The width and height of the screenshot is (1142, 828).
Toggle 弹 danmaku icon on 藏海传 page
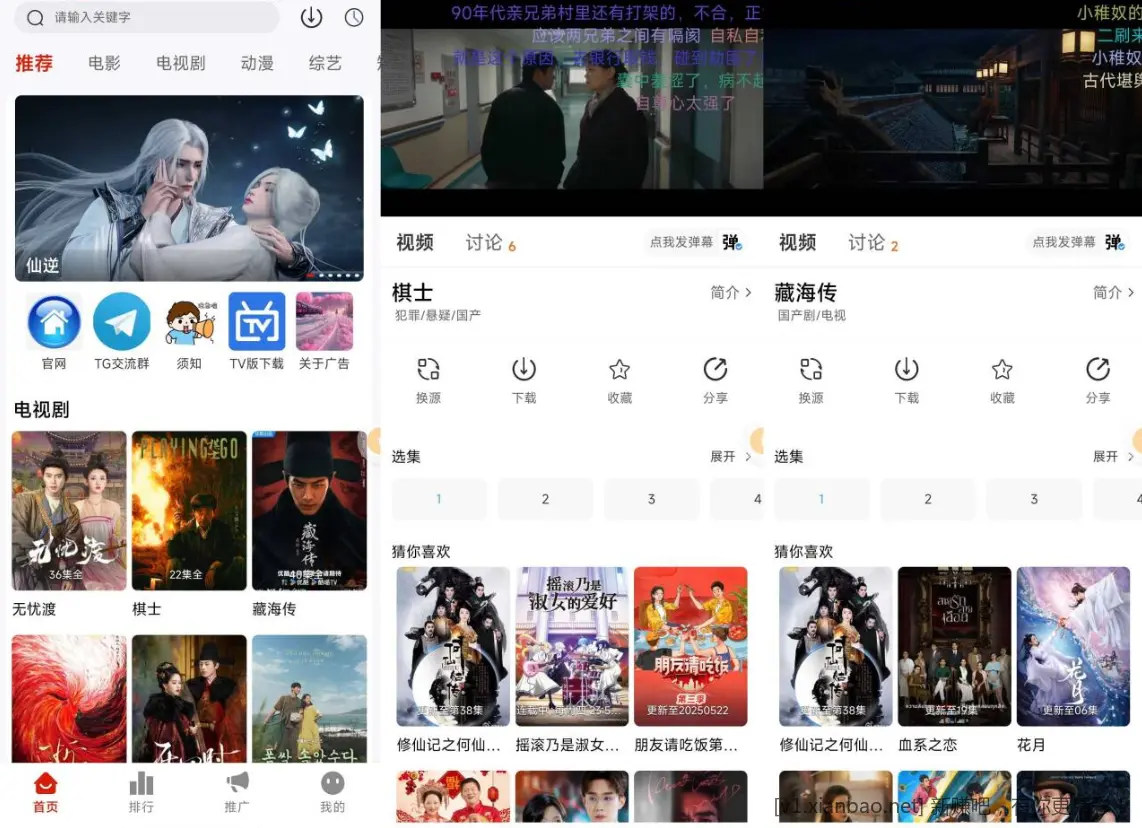tap(1114, 242)
